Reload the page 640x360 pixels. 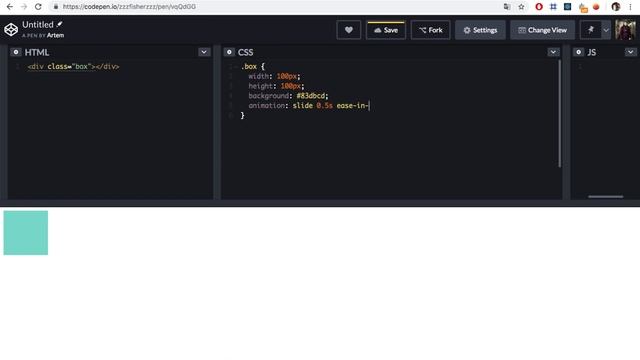38,7
